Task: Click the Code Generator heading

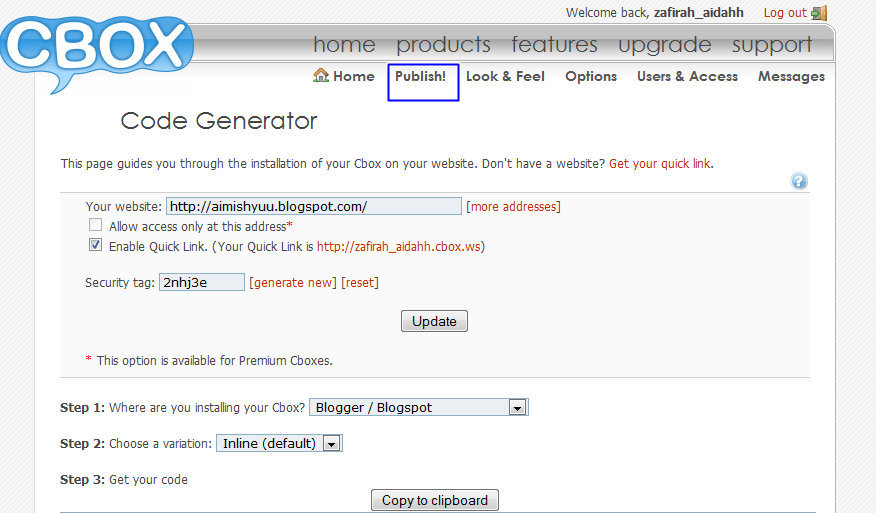Action: [x=219, y=121]
